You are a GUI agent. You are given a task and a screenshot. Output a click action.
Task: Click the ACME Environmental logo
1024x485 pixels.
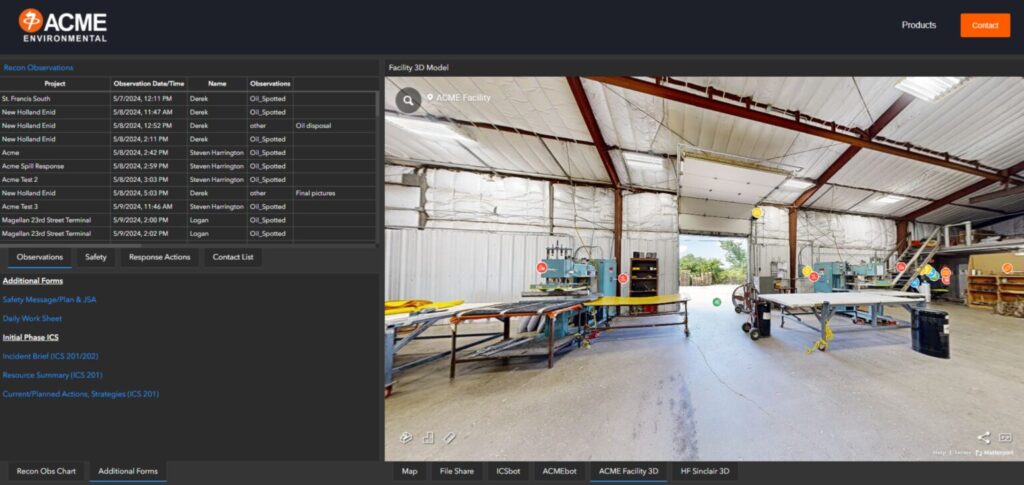pos(63,25)
